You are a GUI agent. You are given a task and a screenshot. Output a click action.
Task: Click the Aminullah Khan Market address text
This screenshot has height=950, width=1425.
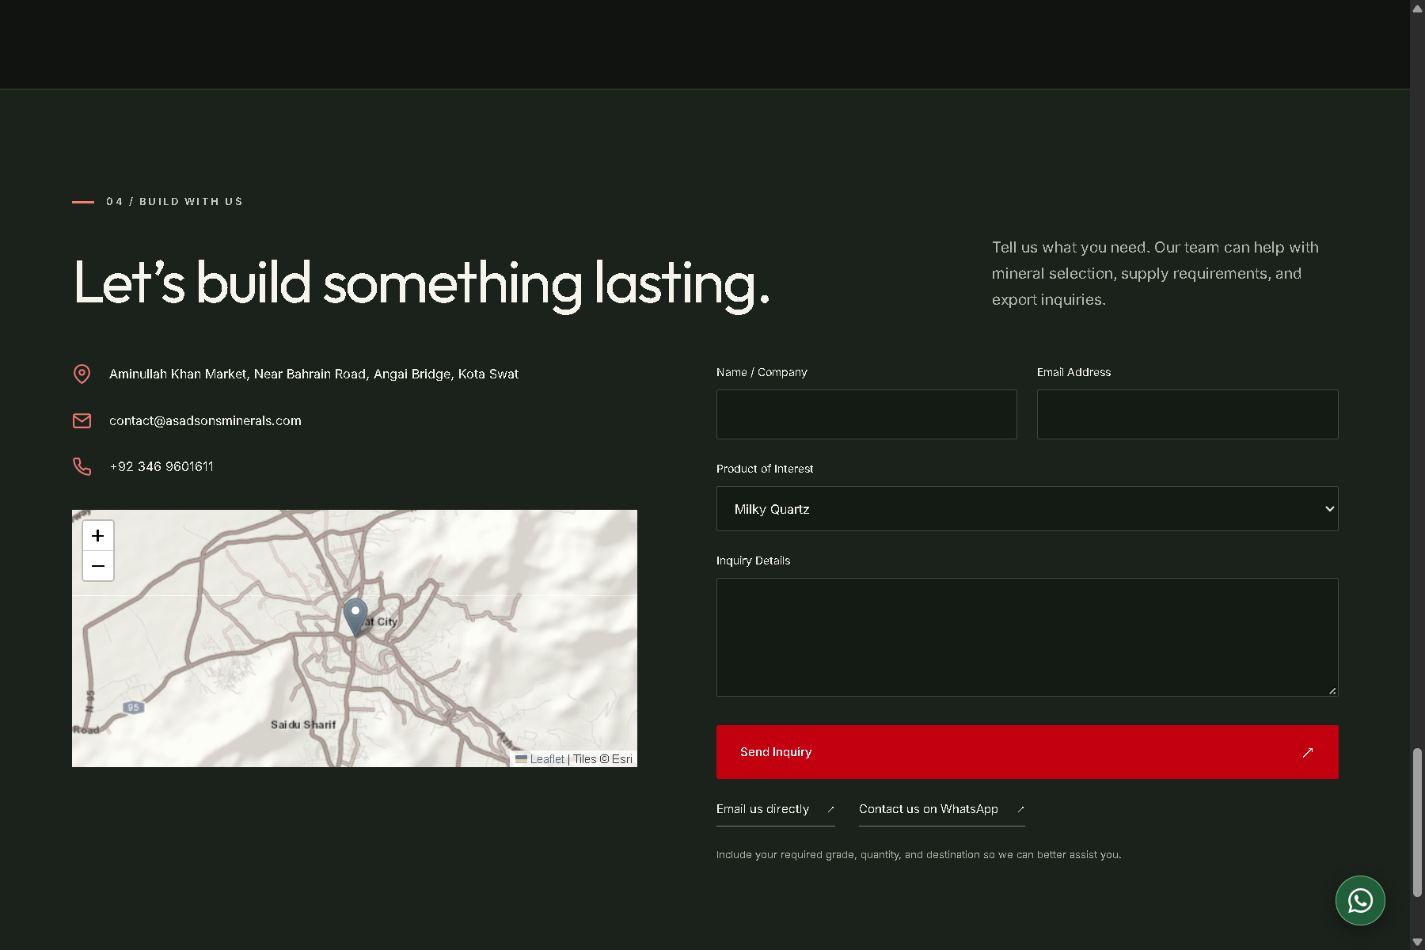coord(313,374)
